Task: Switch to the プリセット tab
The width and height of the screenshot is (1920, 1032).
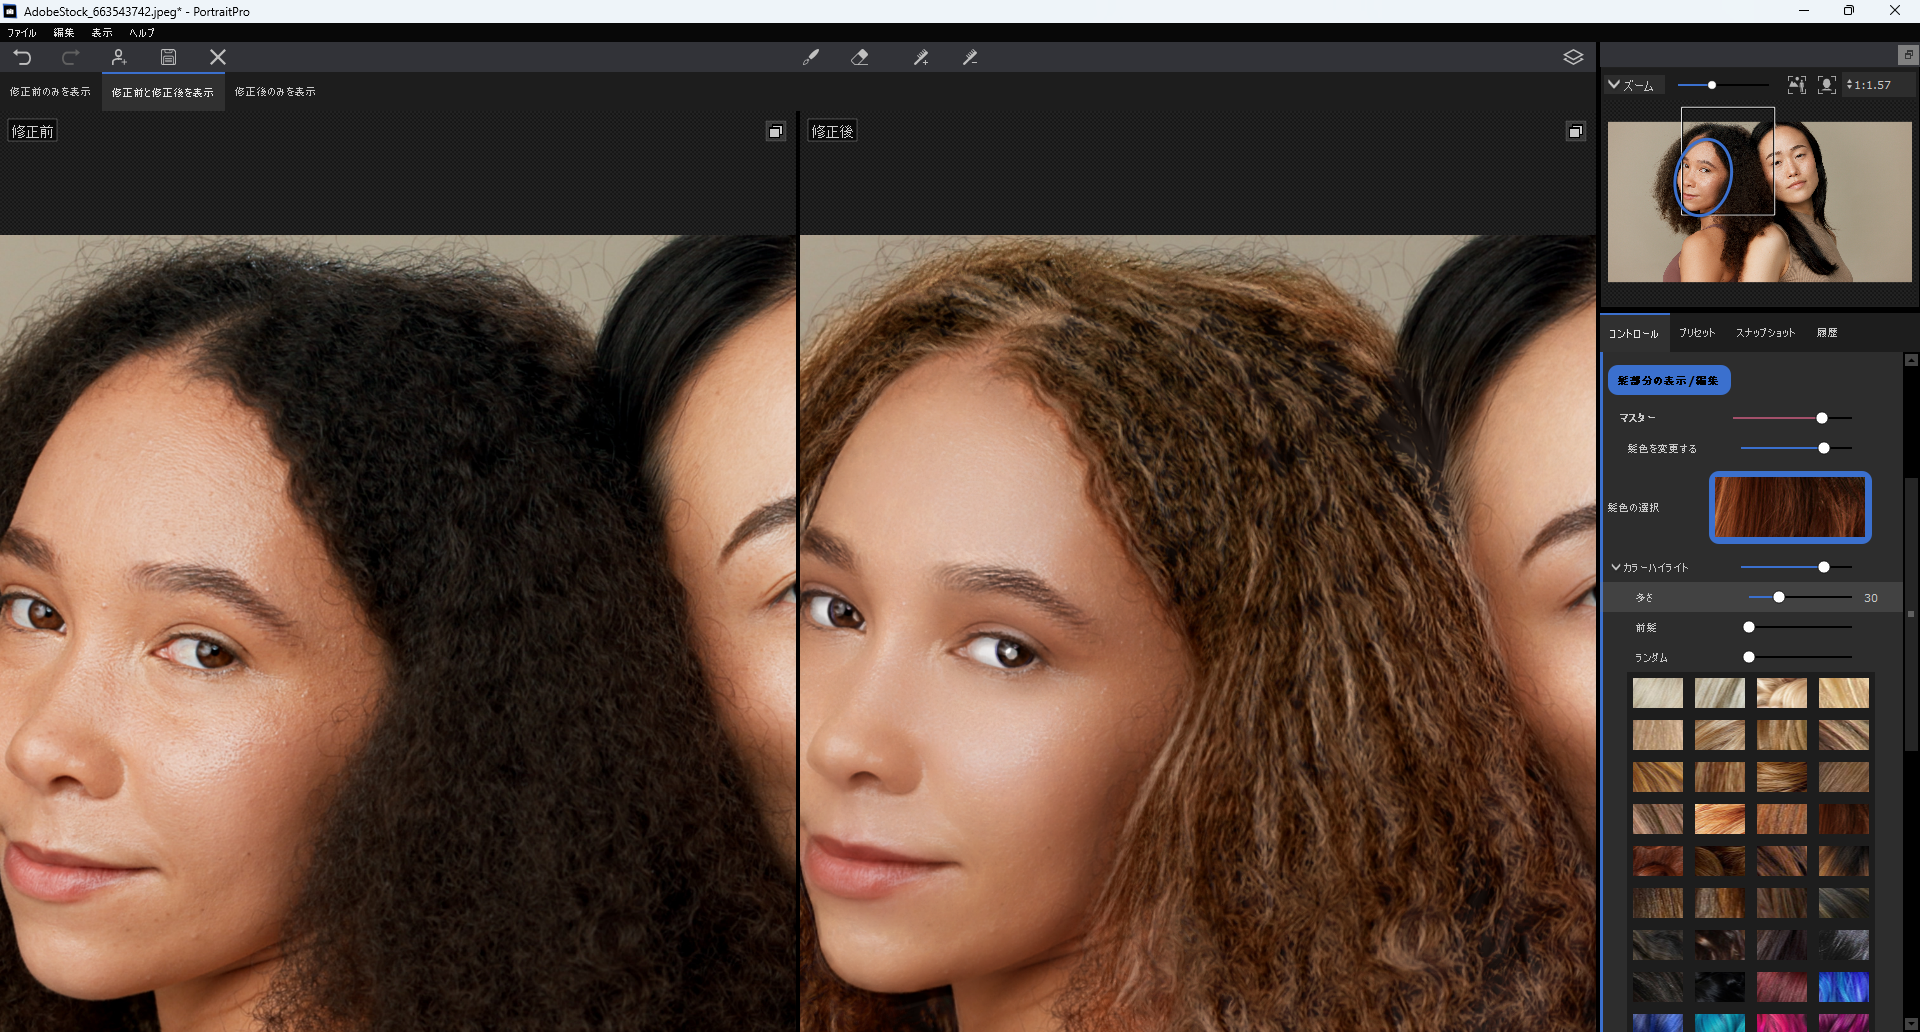Action: (x=1696, y=333)
